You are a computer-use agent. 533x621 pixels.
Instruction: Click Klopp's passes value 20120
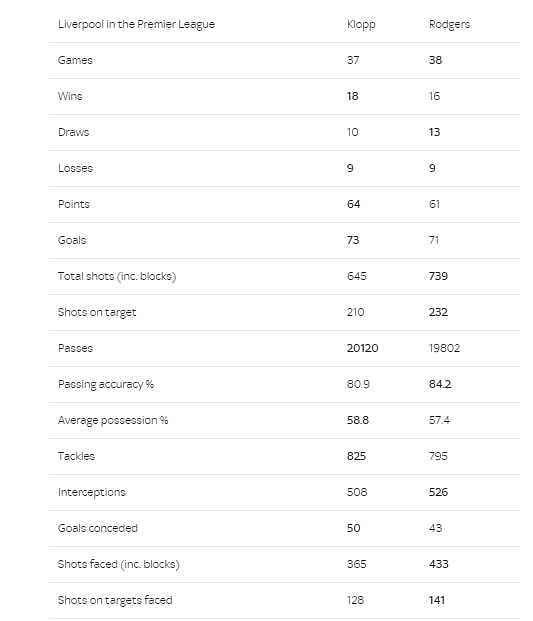click(362, 348)
